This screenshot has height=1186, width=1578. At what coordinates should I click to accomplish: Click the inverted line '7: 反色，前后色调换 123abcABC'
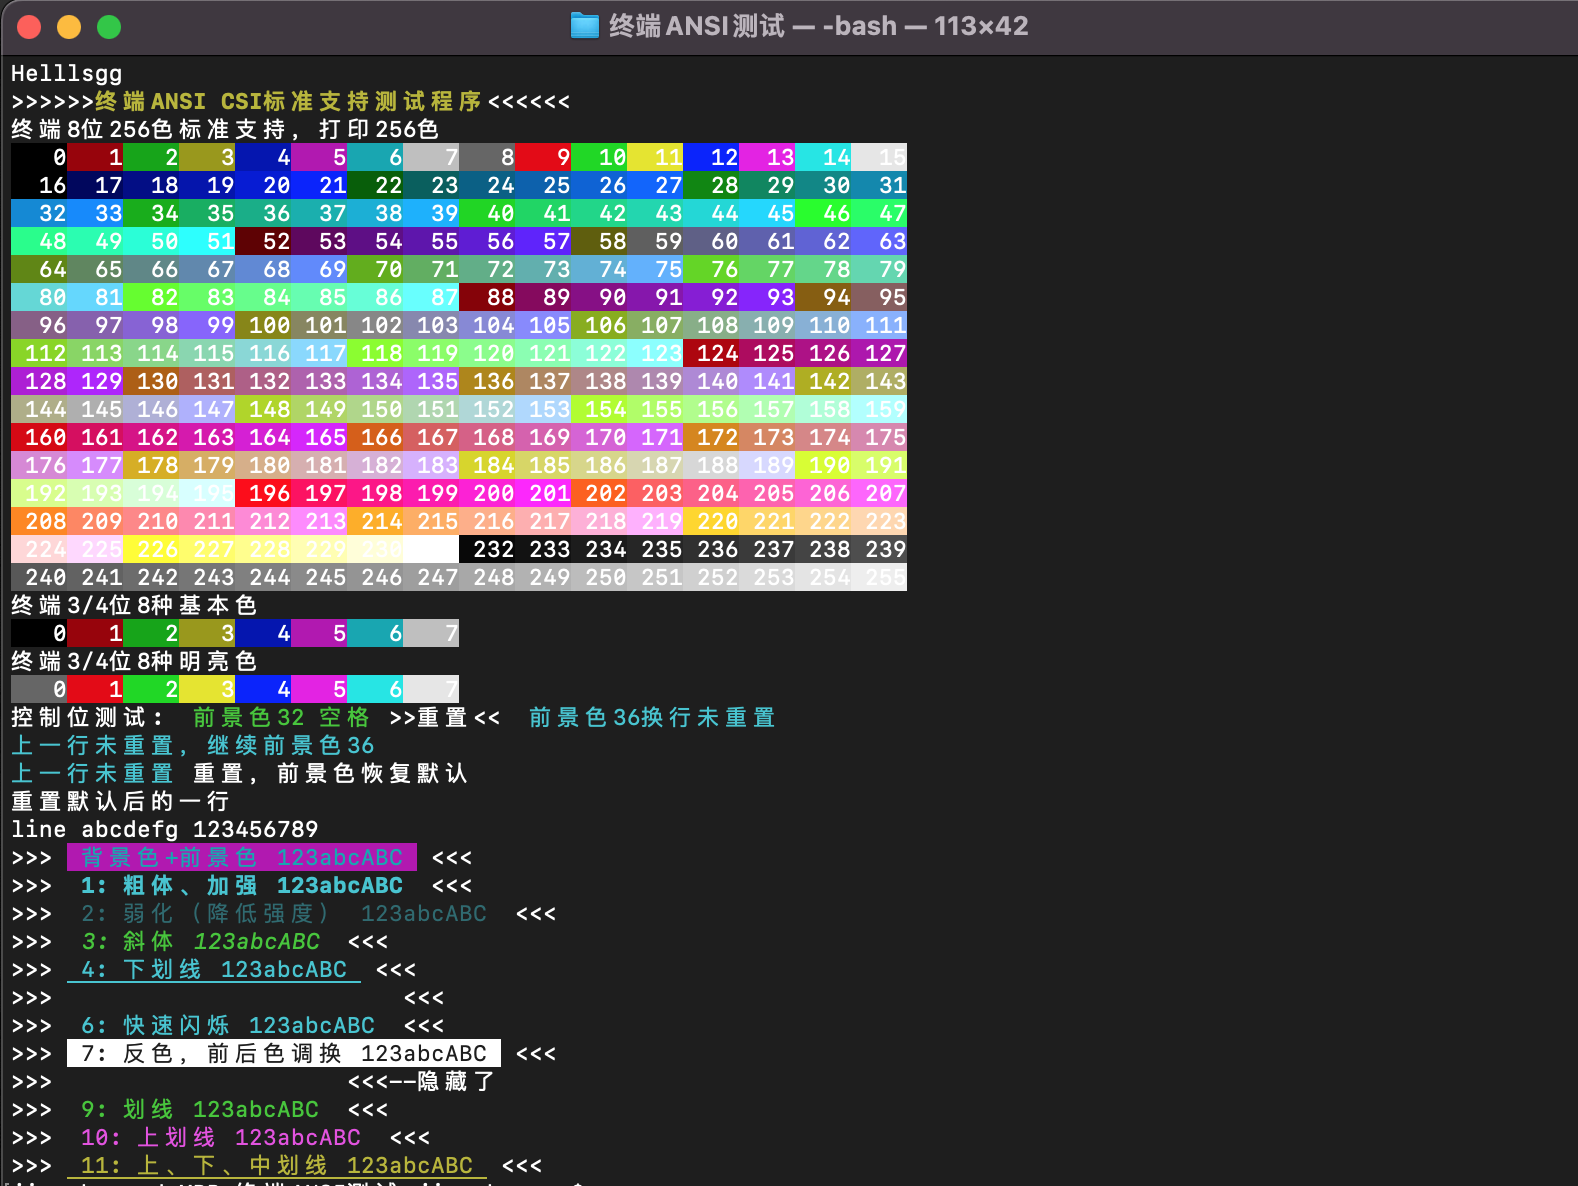pyautogui.click(x=284, y=1053)
